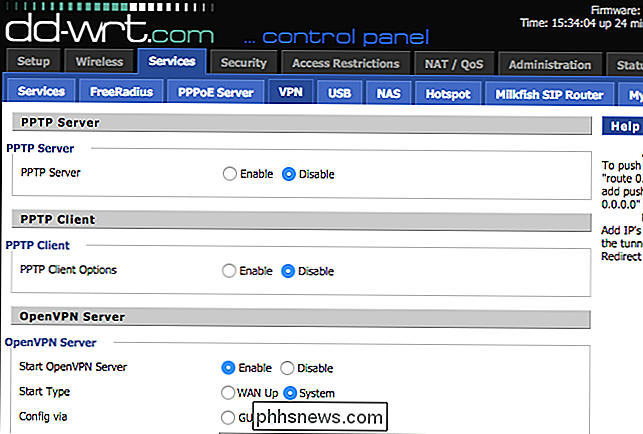Viewport: 643px width, 434px height.
Task: Click the Help panel header
Action: point(622,126)
